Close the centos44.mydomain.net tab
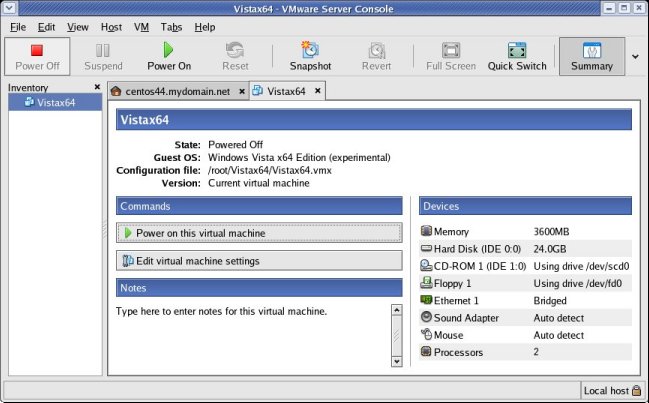The image size is (649, 403). (x=242, y=91)
